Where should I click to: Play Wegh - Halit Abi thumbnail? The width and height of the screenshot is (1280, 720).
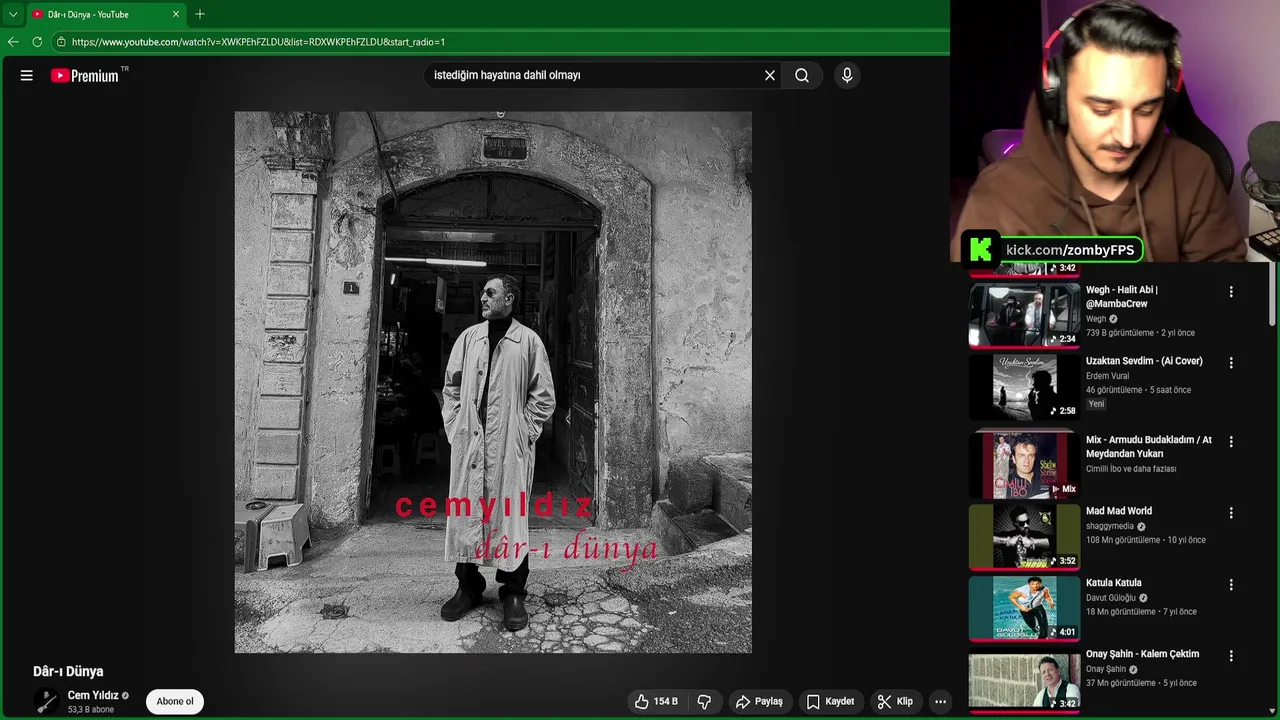pos(1024,315)
